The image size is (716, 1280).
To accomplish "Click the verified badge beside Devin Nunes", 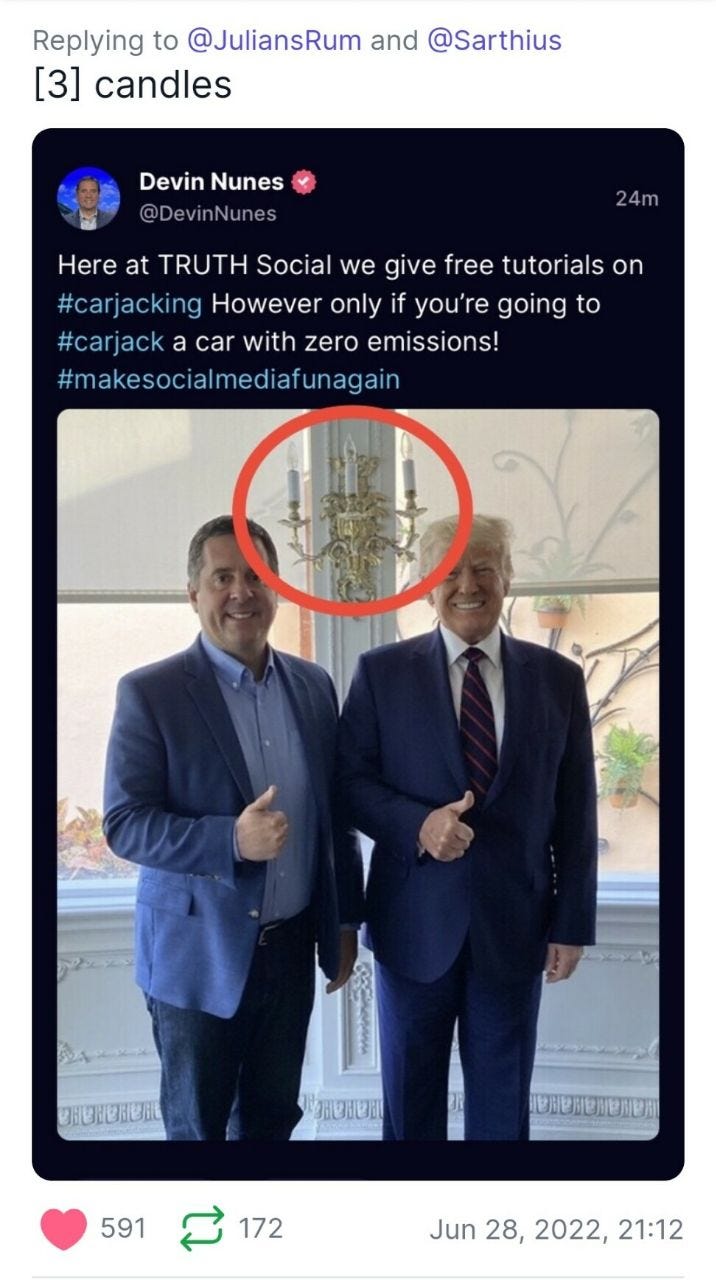I will pyautogui.click(x=304, y=182).
